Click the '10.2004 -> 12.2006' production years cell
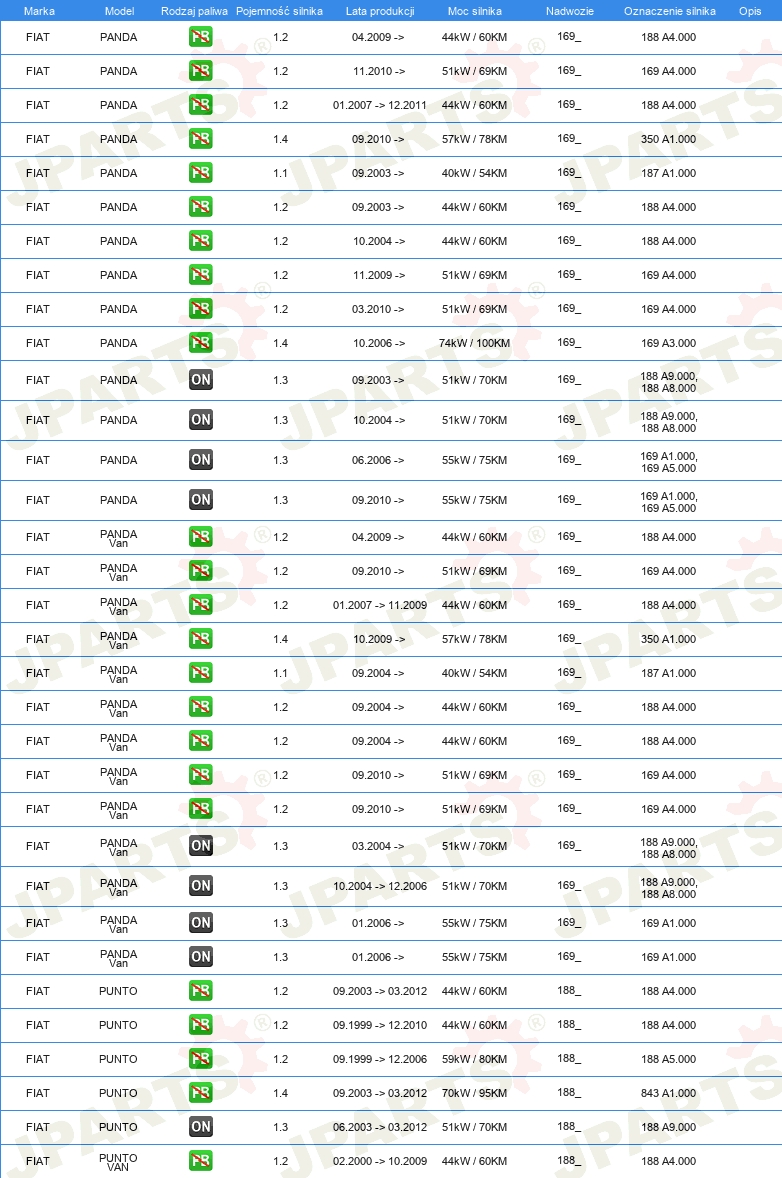782x1178 pixels. pyautogui.click(x=379, y=887)
